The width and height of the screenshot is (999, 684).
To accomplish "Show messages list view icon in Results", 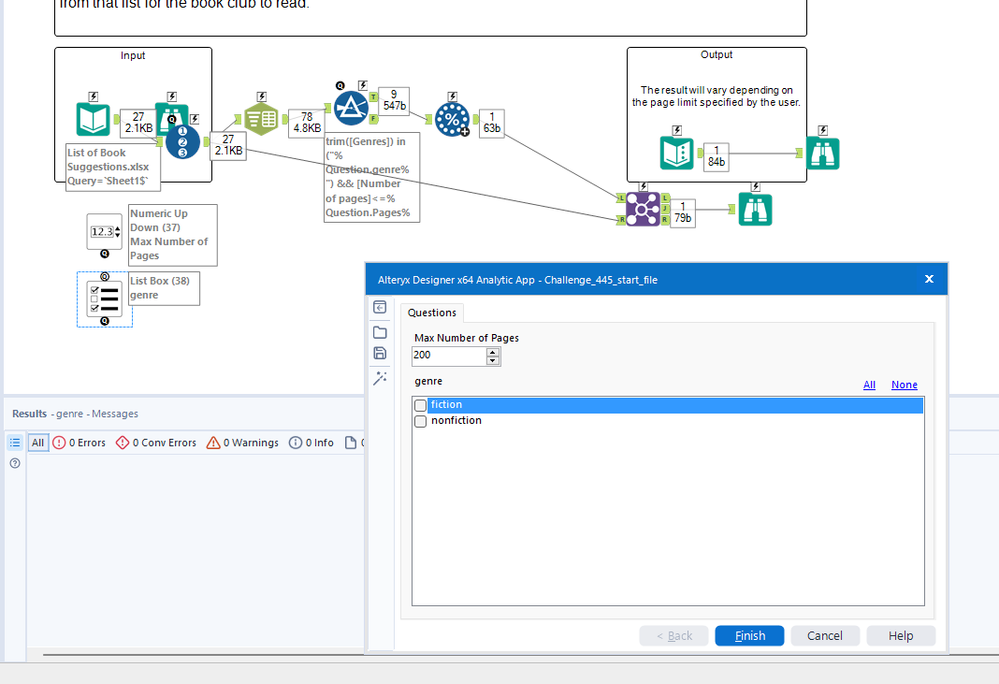I will pos(15,442).
